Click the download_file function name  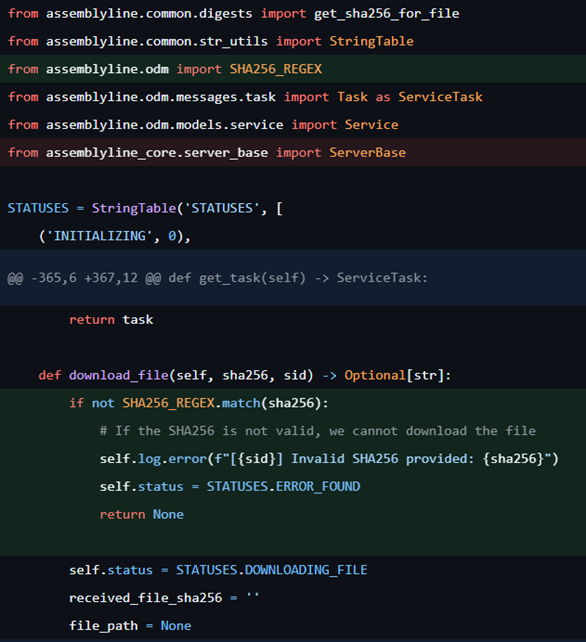(119, 375)
